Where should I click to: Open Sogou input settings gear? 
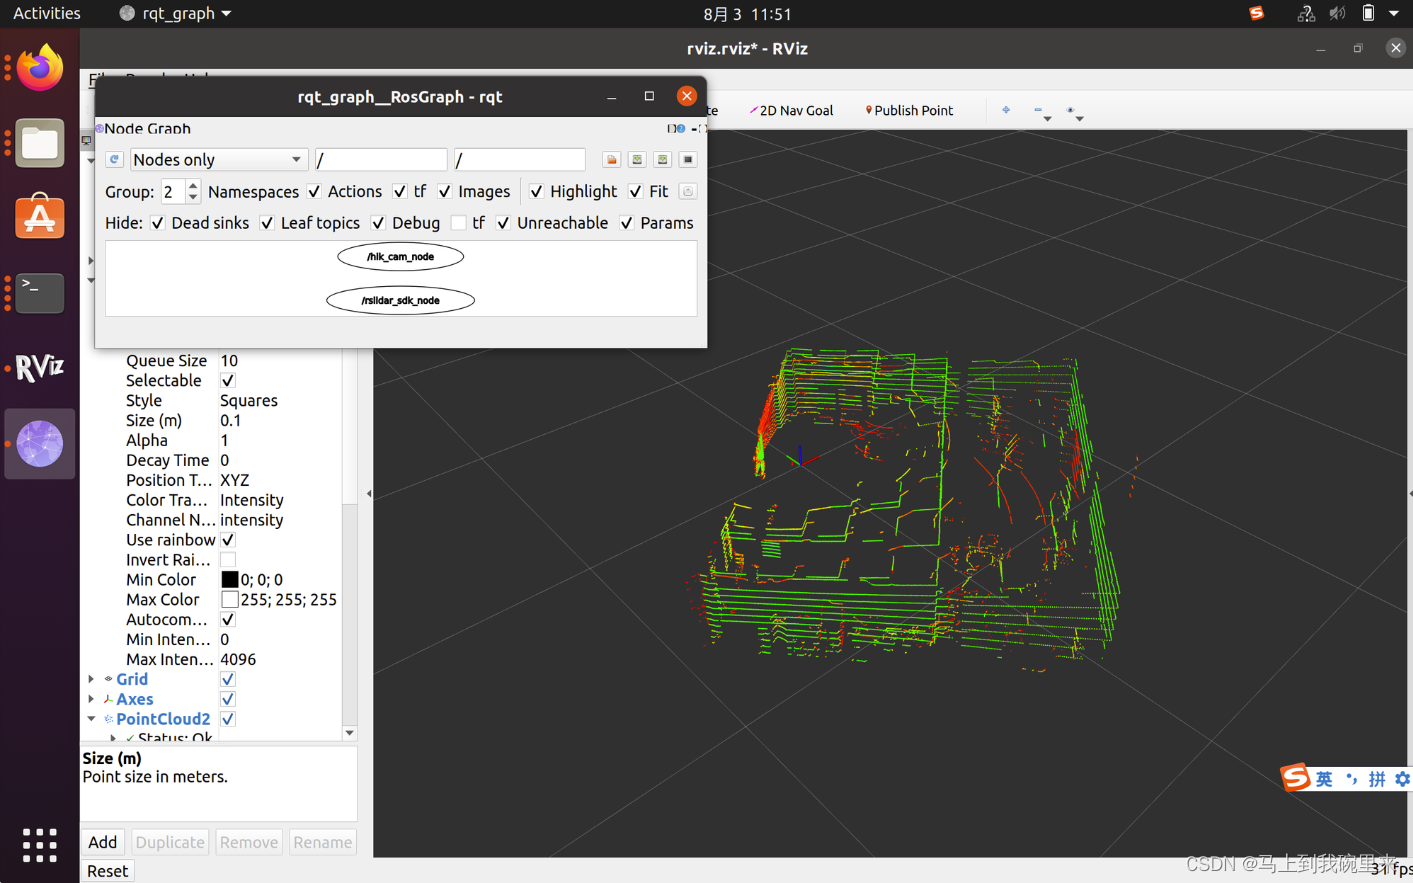coord(1402,779)
